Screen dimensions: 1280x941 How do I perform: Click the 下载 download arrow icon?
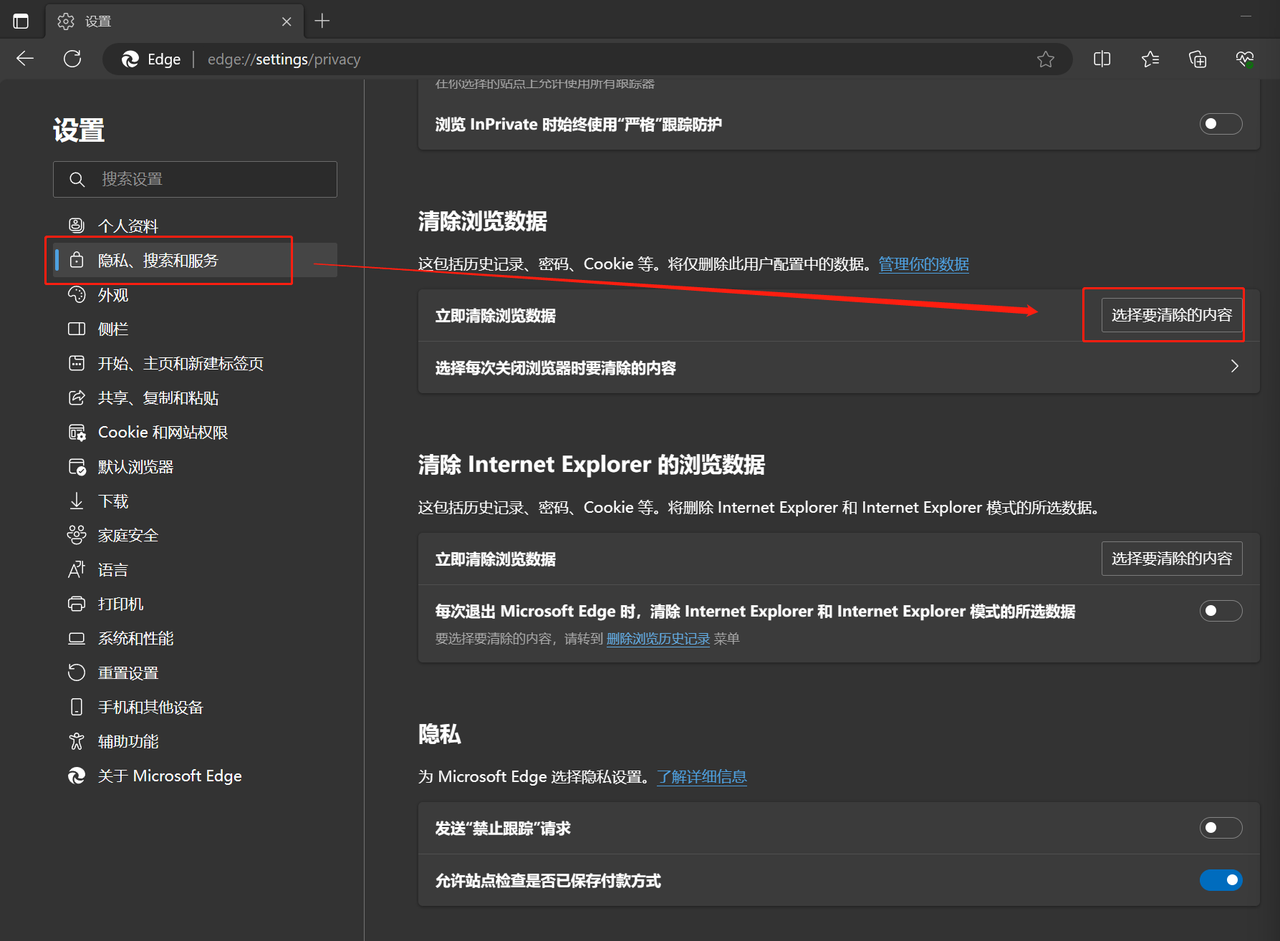pyautogui.click(x=76, y=501)
